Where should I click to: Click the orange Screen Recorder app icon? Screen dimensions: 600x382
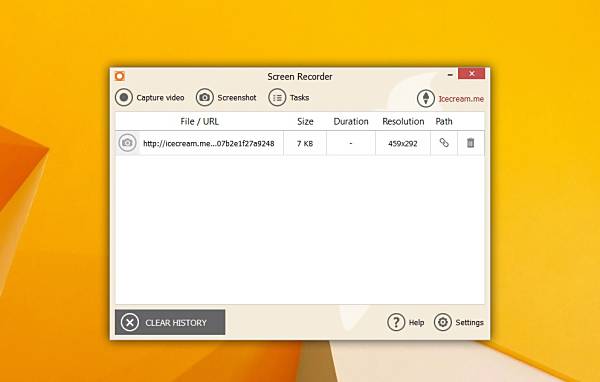(120, 76)
